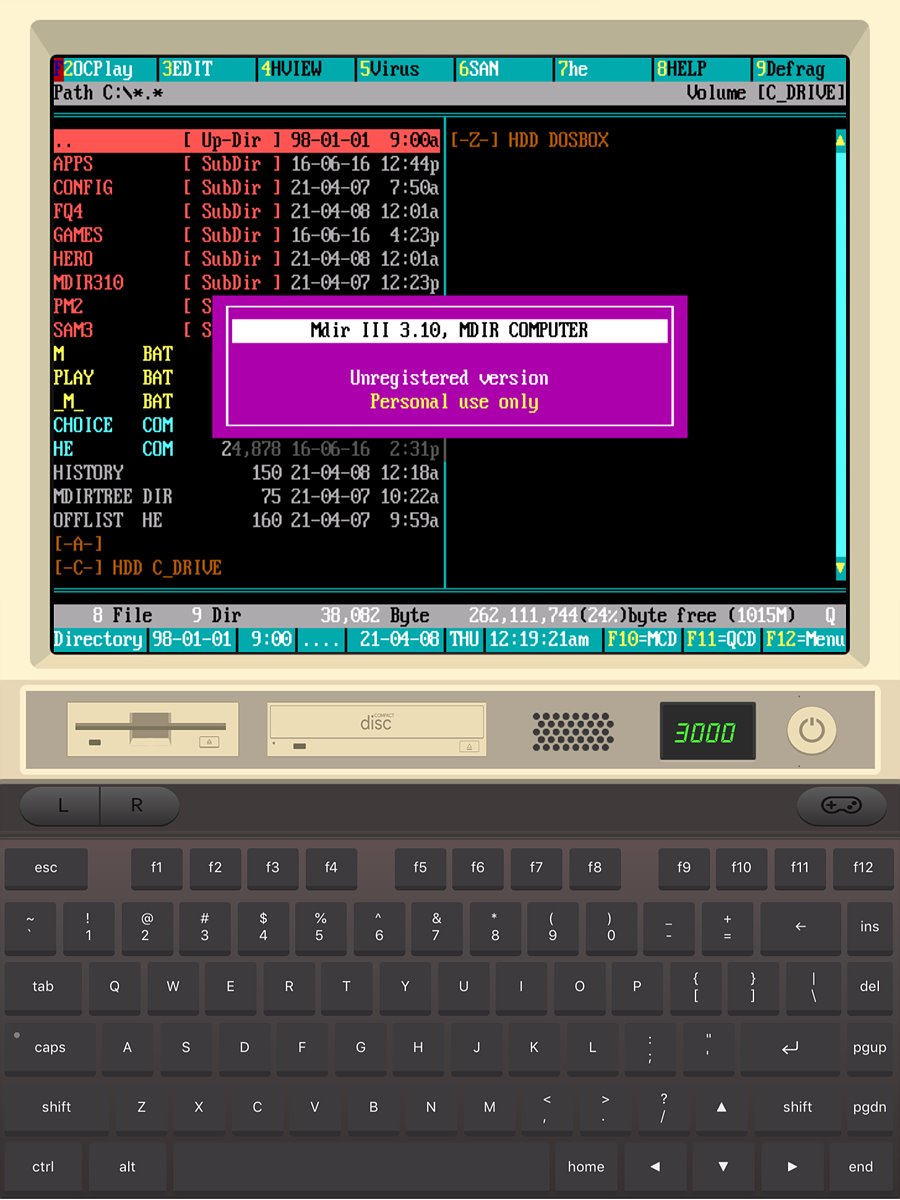Tap the alt key
Image resolution: width=900 pixels, height=1200 pixels.
[127, 1167]
